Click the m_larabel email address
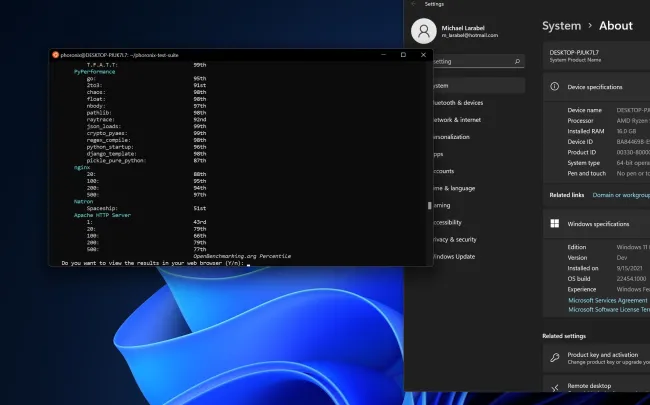Viewport: 650px width, 405px height. (x=470, y=35)
